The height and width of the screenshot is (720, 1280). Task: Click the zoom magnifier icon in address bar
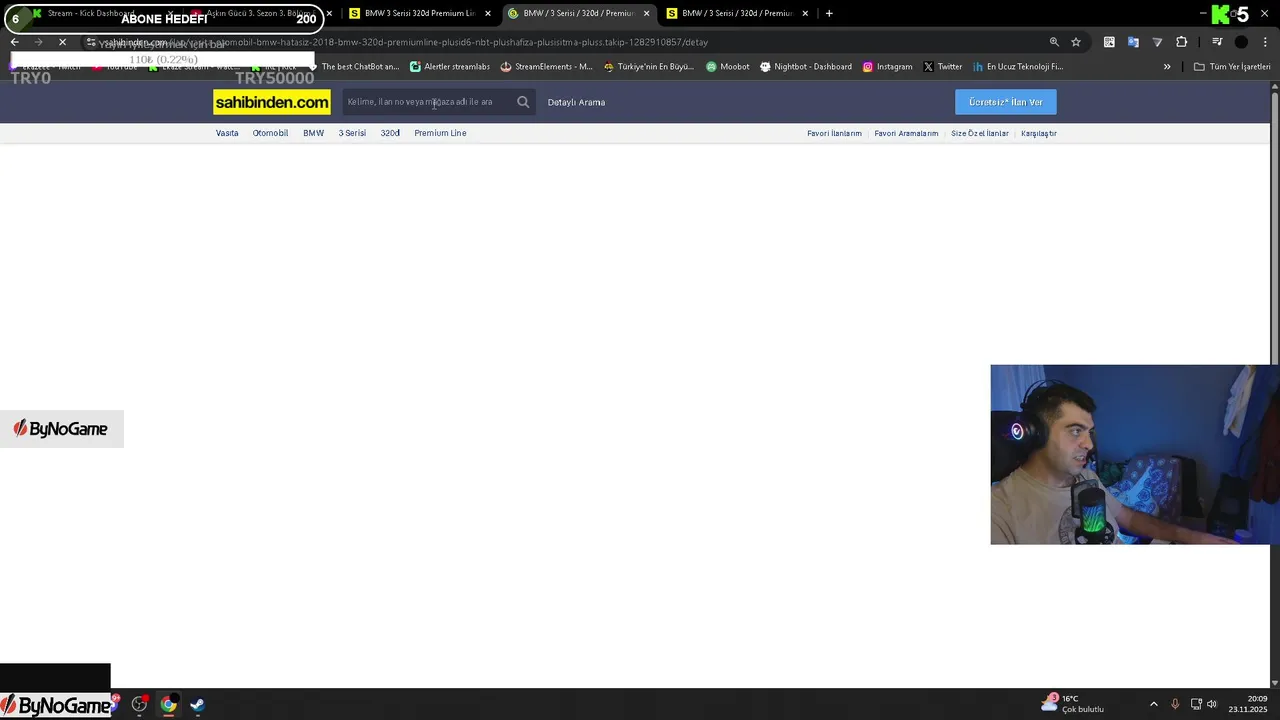coord(1054,42)
